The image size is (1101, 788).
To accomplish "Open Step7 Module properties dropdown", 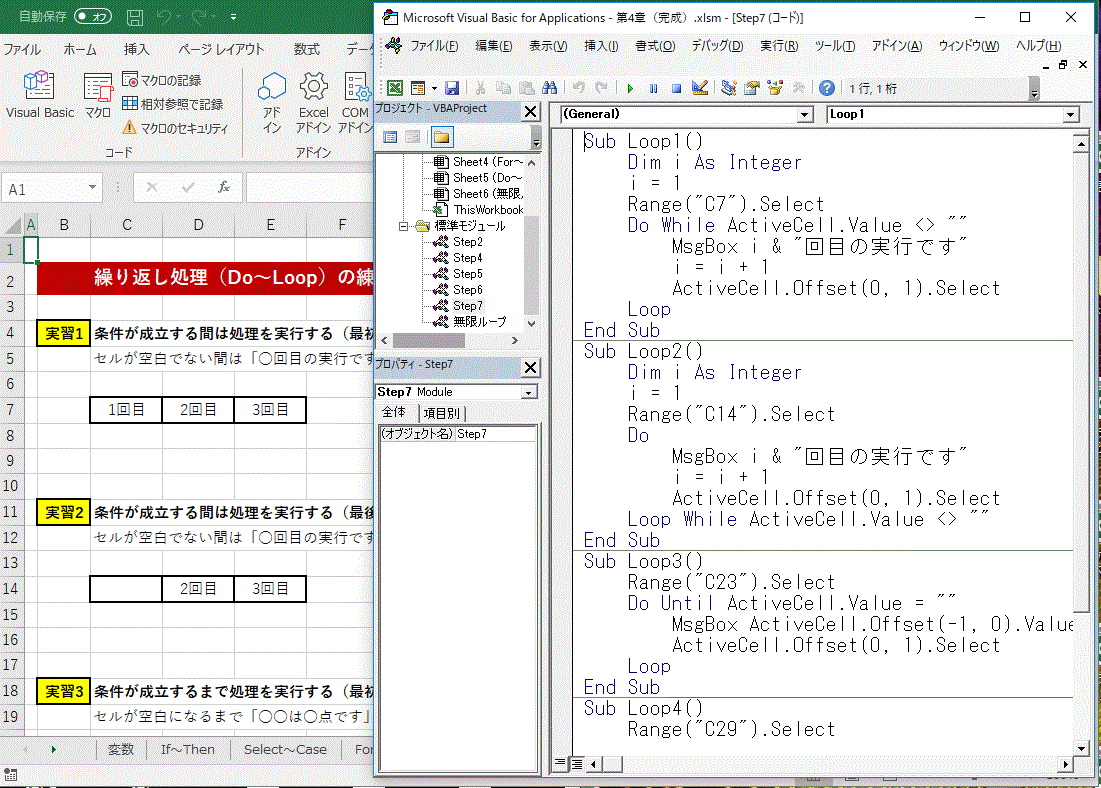I will point(529,393).
